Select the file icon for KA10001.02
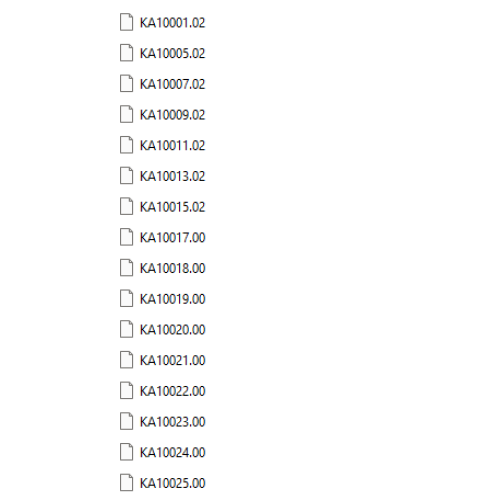 (x=126, y=22)
